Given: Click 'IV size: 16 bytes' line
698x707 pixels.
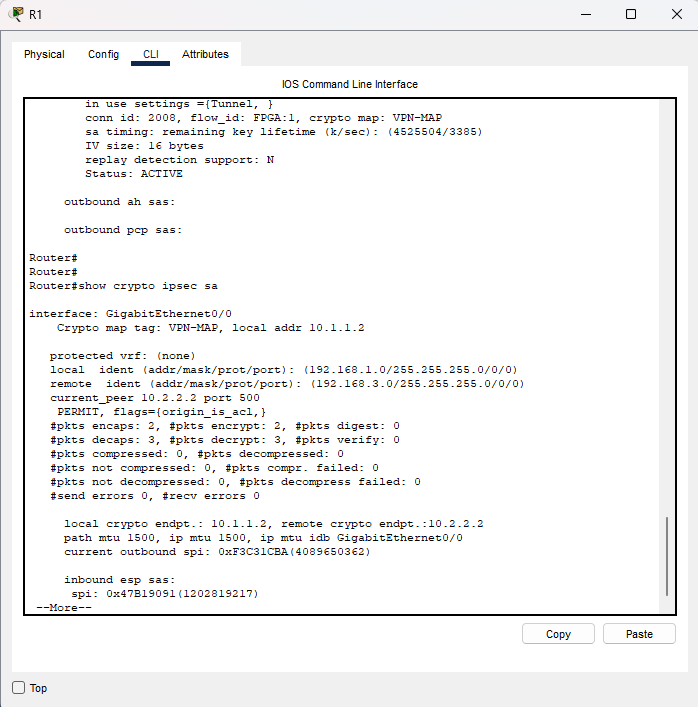Looking at the screenshot, I should point(144,146).
